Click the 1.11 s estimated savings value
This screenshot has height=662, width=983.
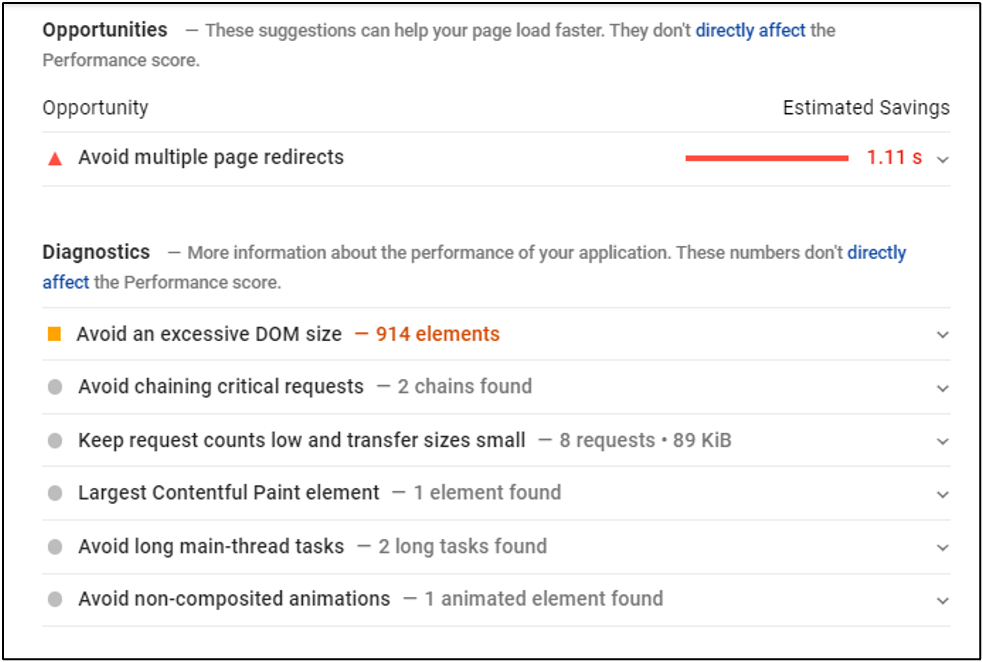pyautogui.click(x=895, y=157)
